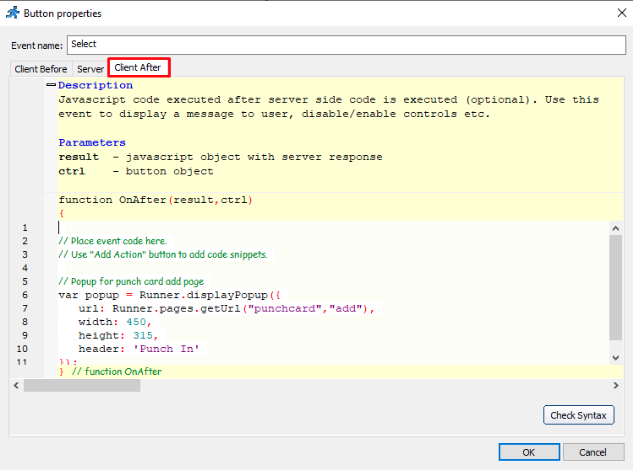
Task: Click the vertical scrollbar up arrow
Action: click(x=617, y=229)
